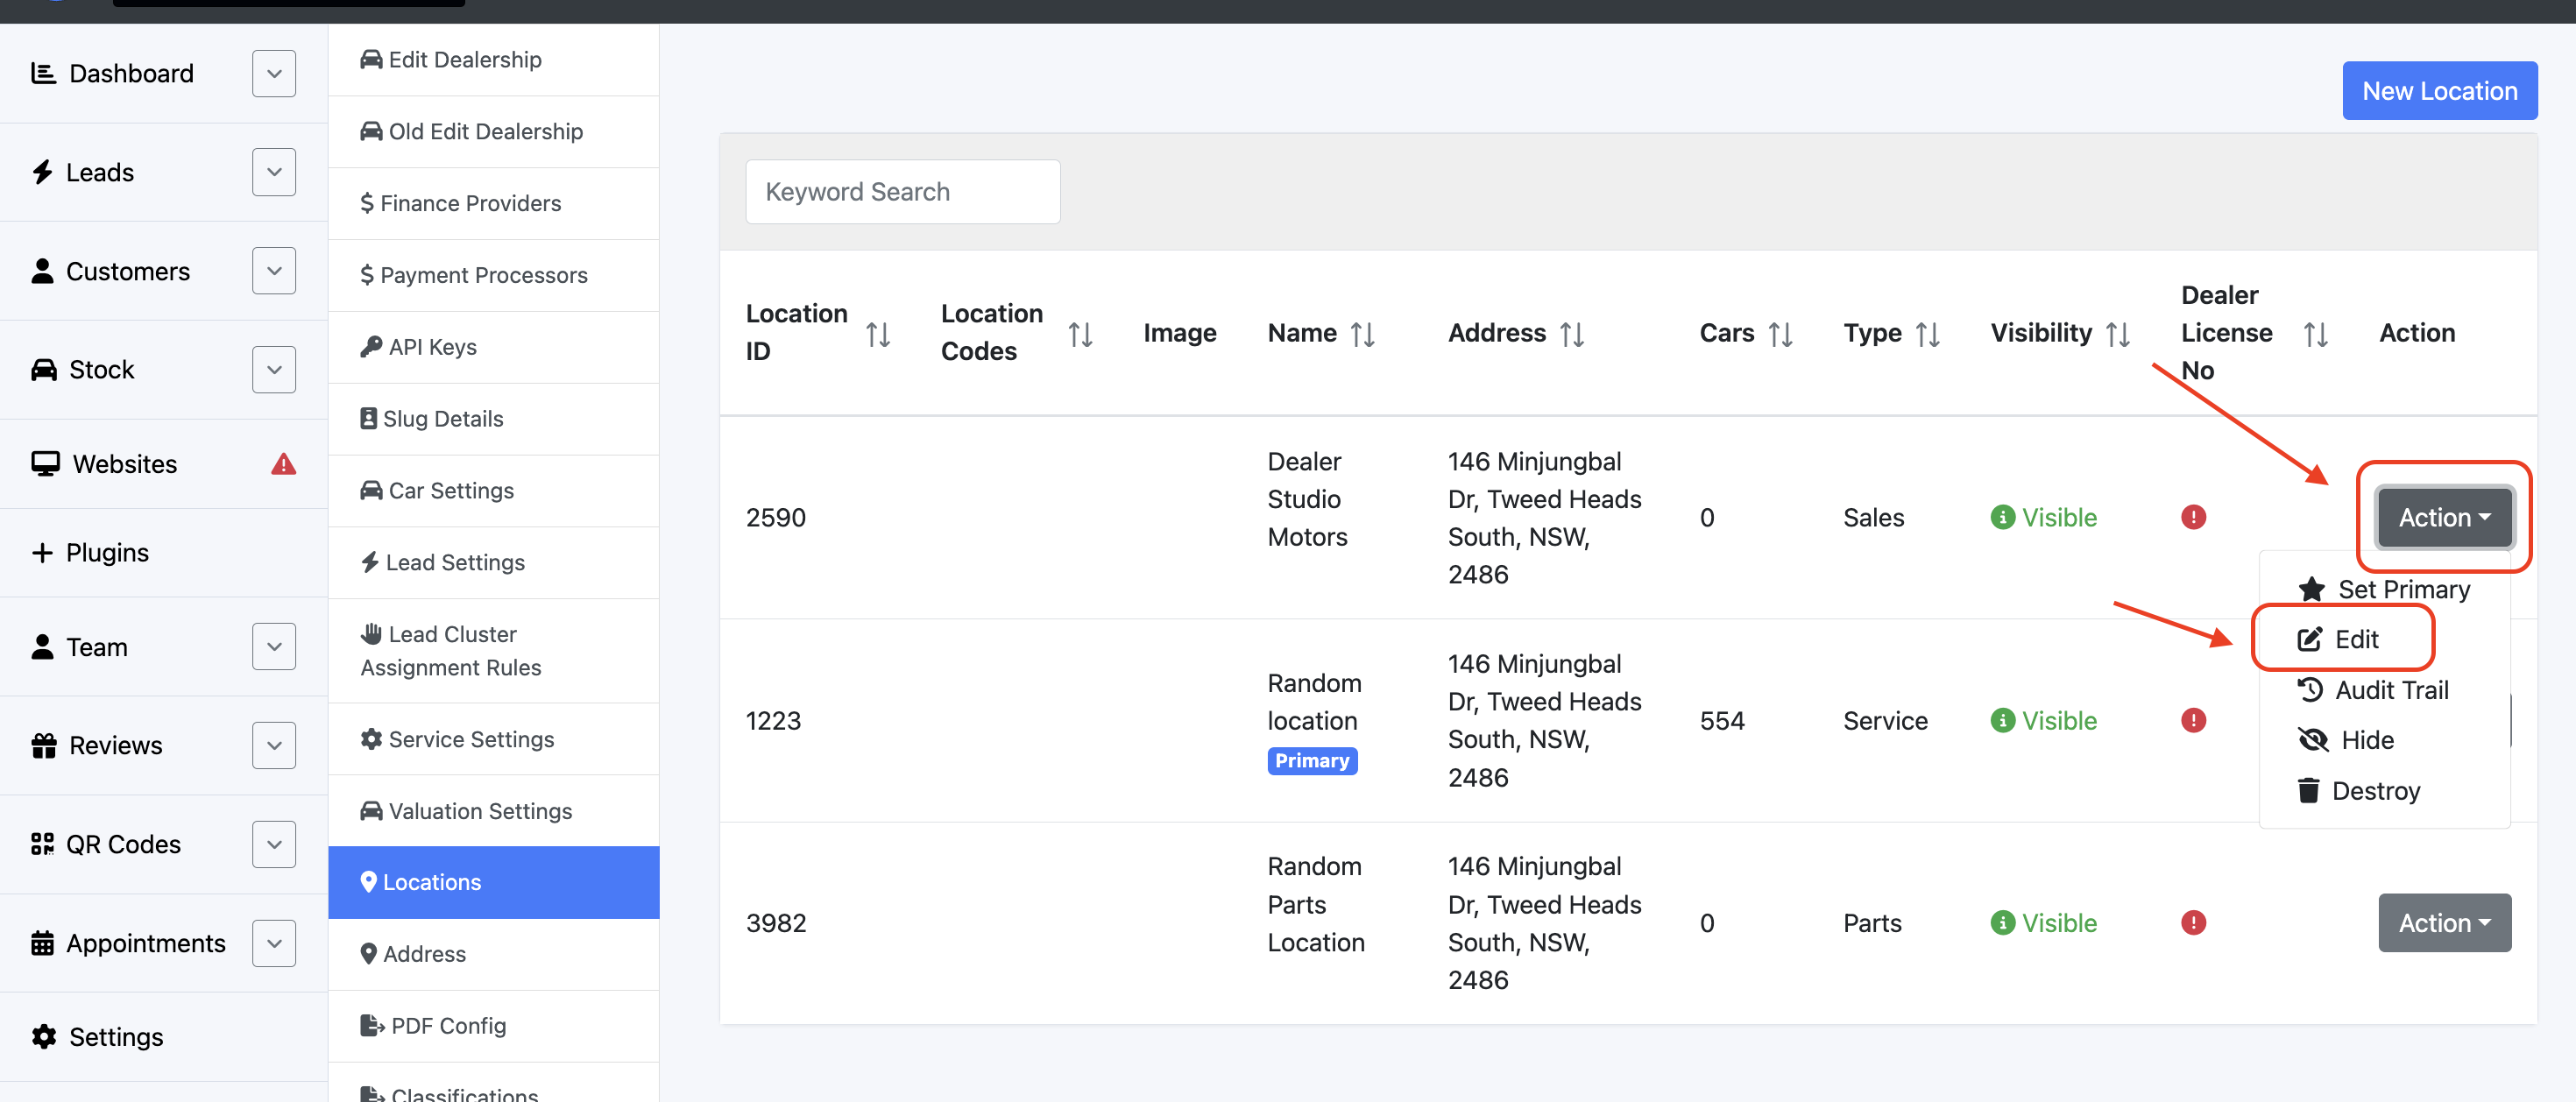
Task: Click Edit in the Action menu
Action: (2355, 639)
